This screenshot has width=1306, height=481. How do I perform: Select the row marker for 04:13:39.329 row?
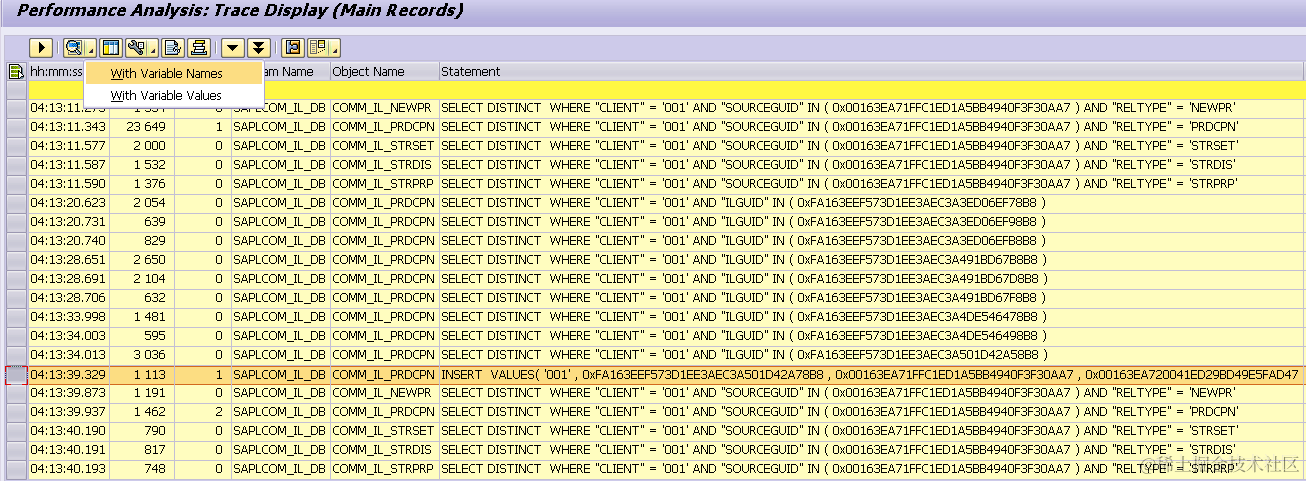[16, 374]
